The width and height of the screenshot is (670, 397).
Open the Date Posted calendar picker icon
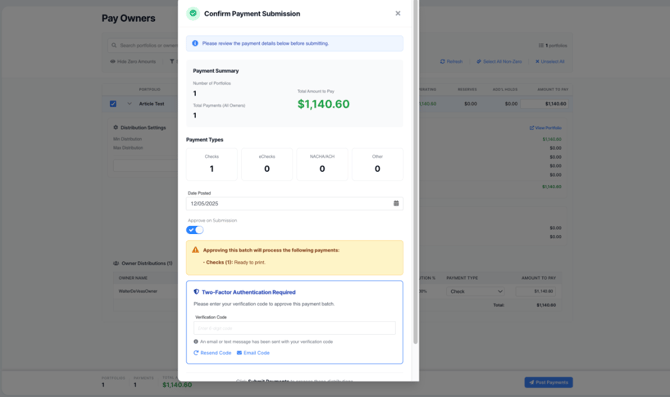click(396, 203)
